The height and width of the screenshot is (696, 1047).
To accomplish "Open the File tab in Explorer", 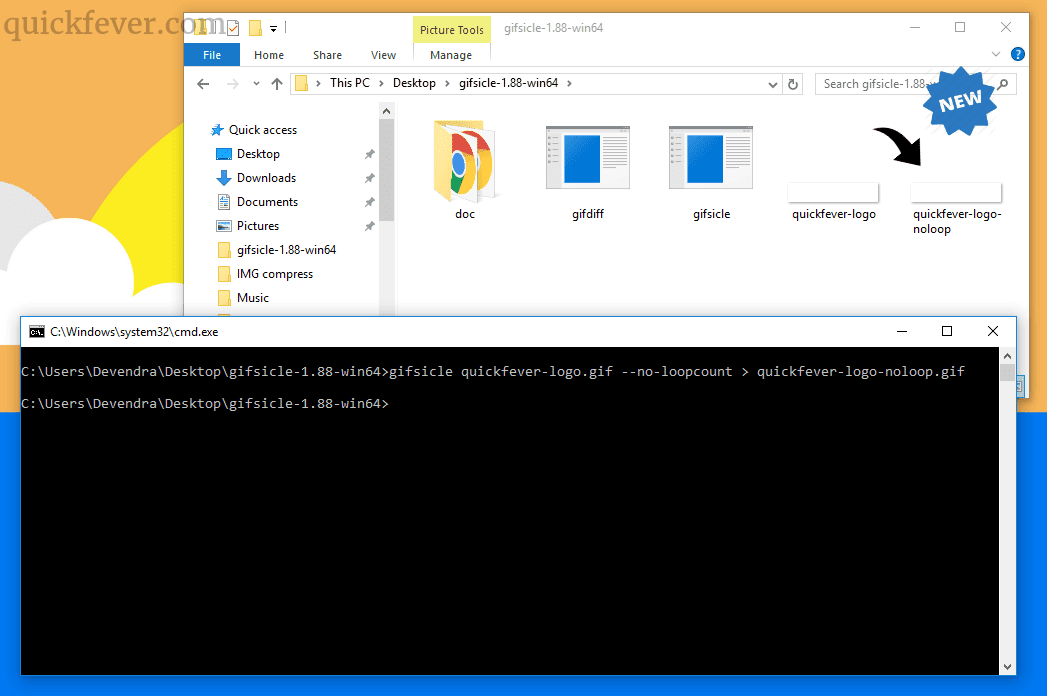I will 212,55.
